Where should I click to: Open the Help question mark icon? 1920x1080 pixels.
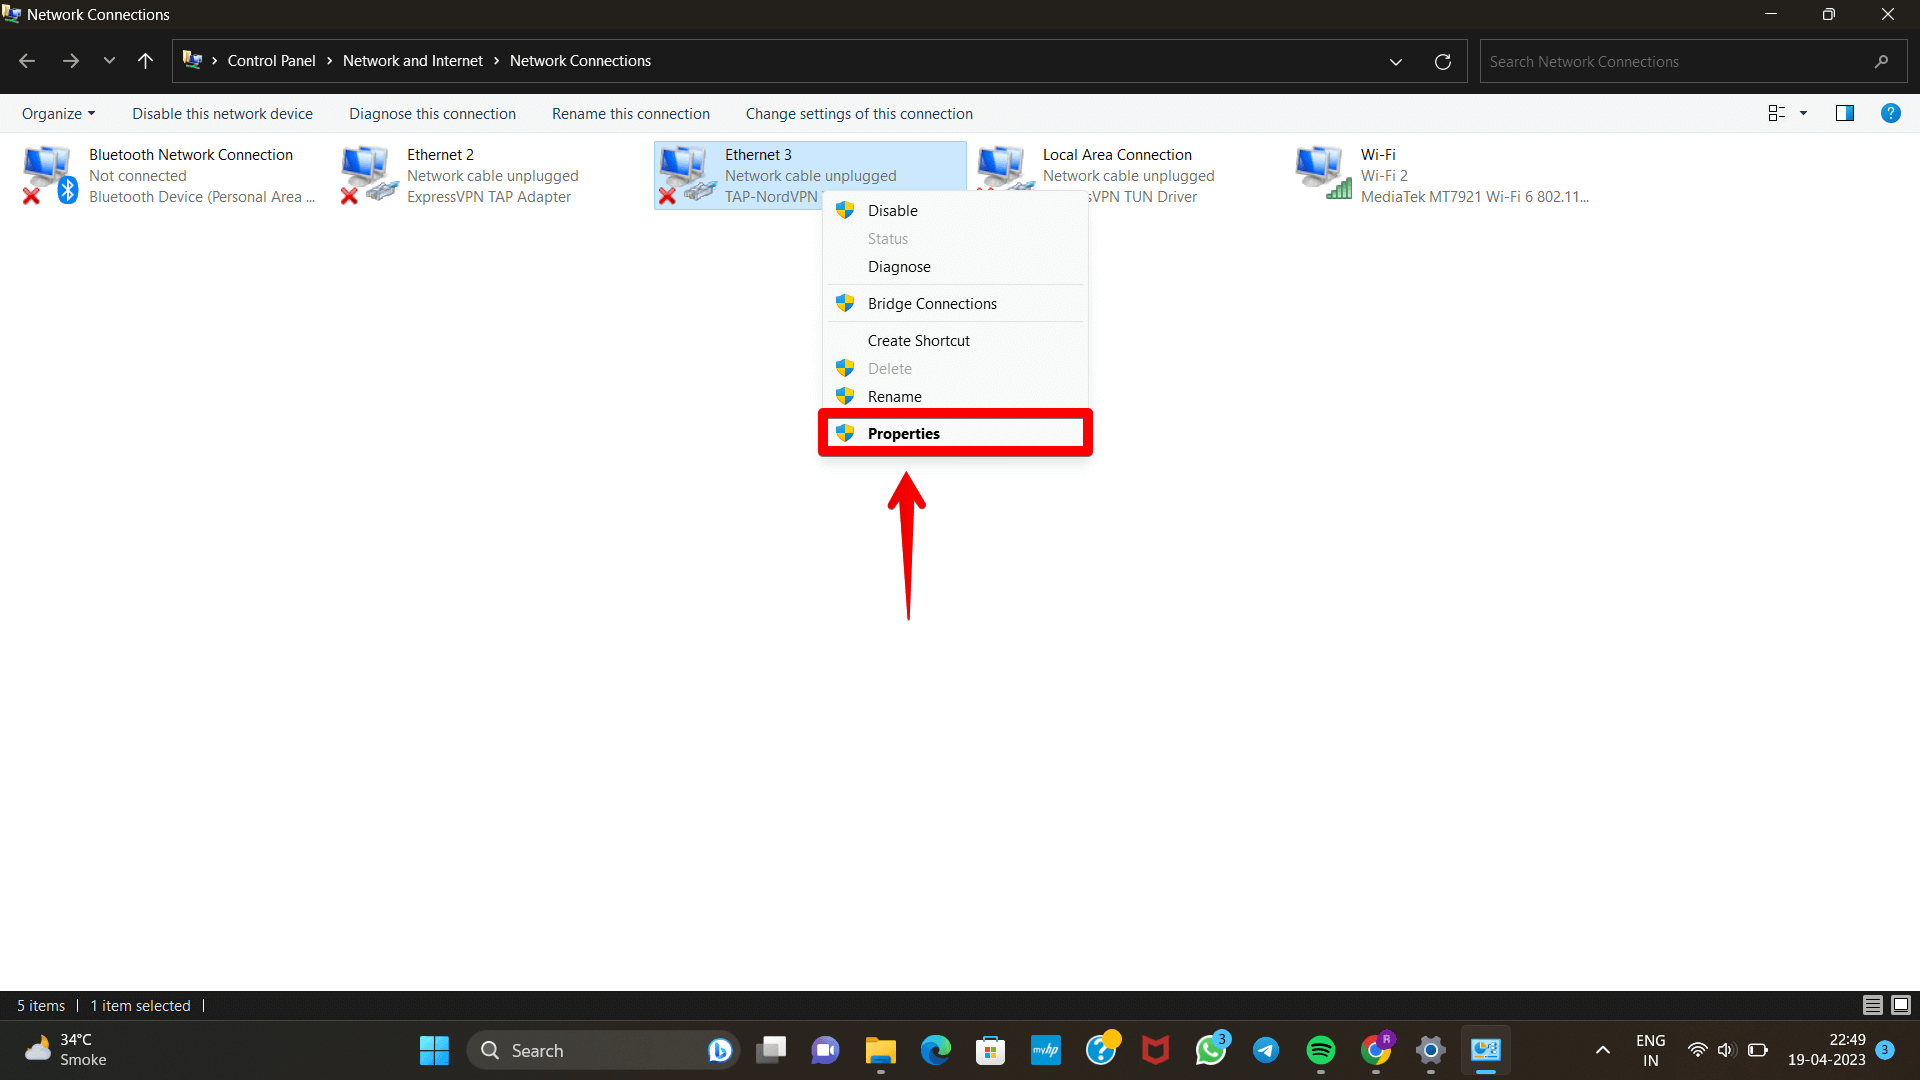point(1890,113)
